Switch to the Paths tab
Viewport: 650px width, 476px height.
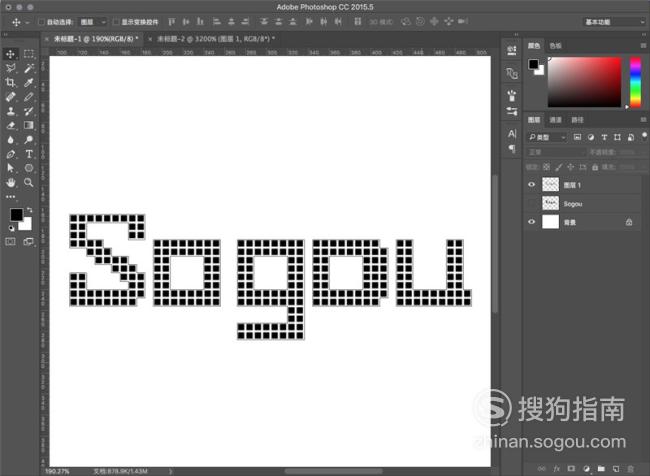577,120
